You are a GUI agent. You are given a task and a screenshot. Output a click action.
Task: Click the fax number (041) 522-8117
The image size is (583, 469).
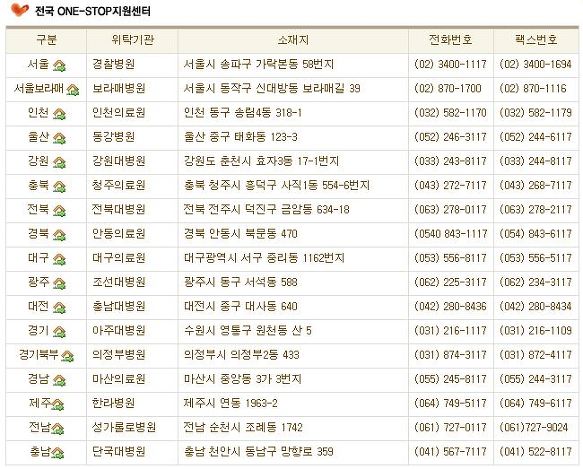click(535, 452)
